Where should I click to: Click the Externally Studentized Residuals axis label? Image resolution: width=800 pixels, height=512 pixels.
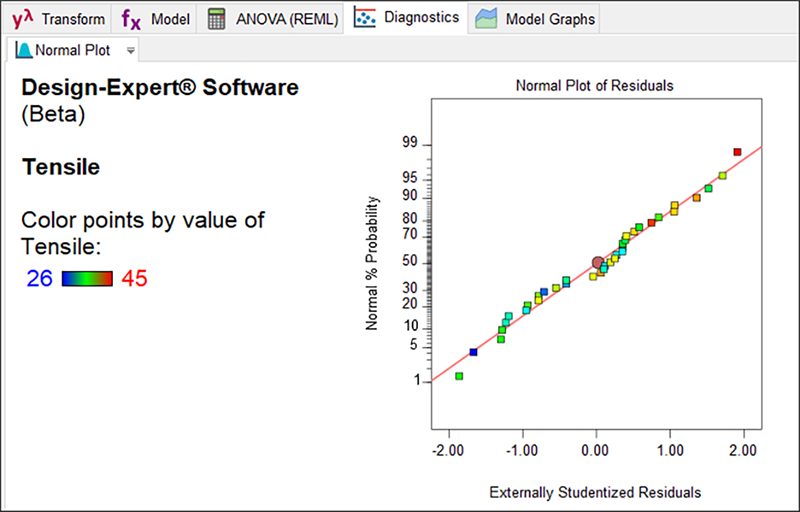click(594, 492)
